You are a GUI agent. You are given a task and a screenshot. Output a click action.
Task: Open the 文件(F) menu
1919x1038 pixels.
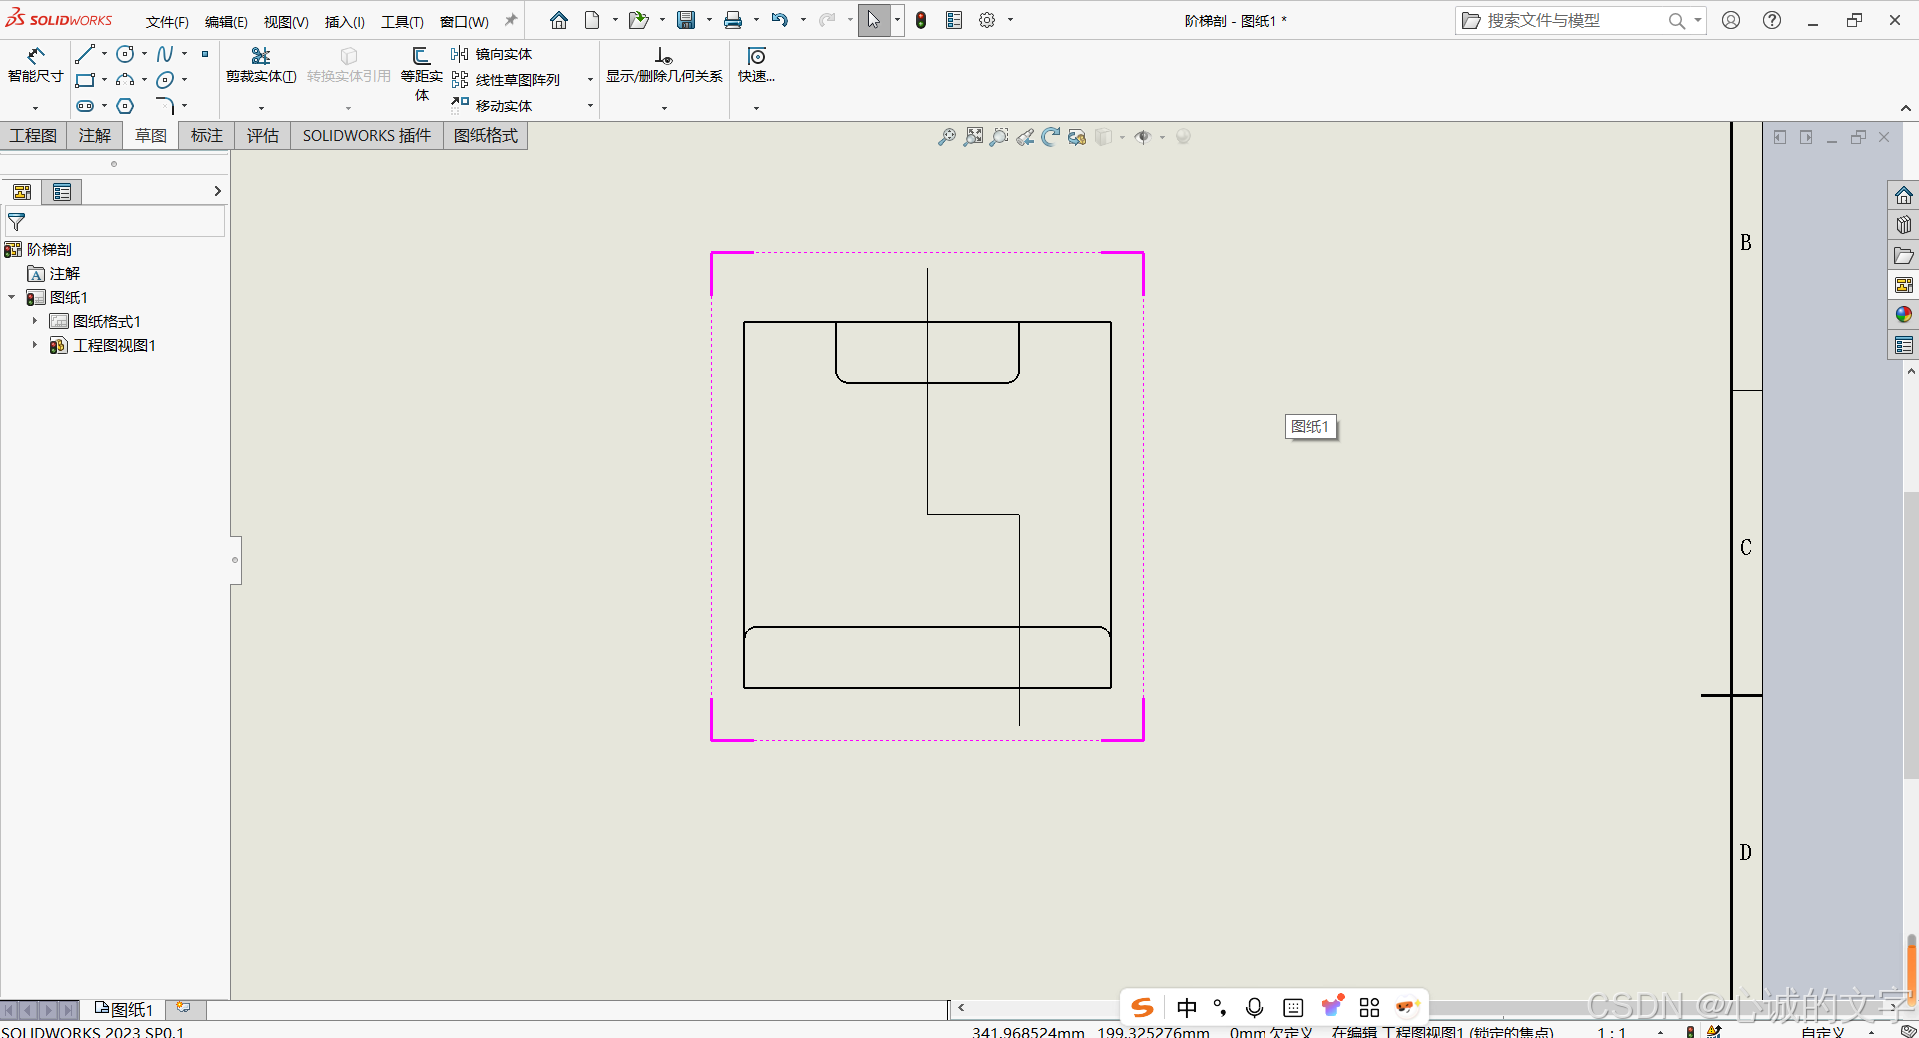click(167, 21)
